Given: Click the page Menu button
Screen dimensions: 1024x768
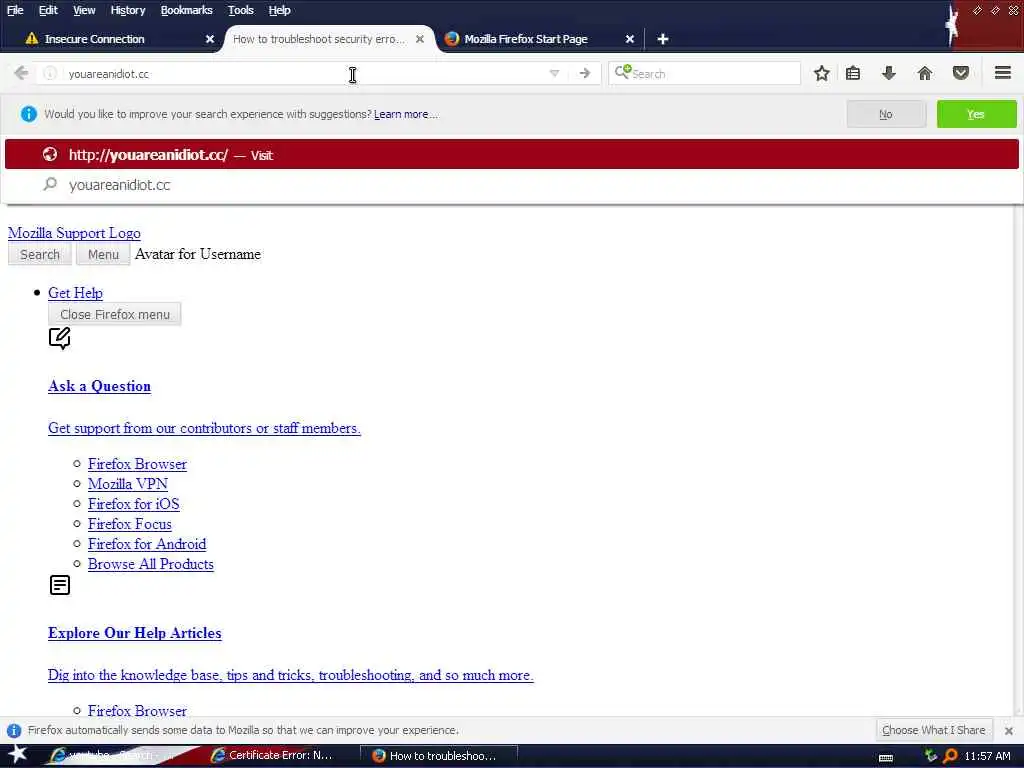Looking at the screenshot, I should [x=103, y=255].
